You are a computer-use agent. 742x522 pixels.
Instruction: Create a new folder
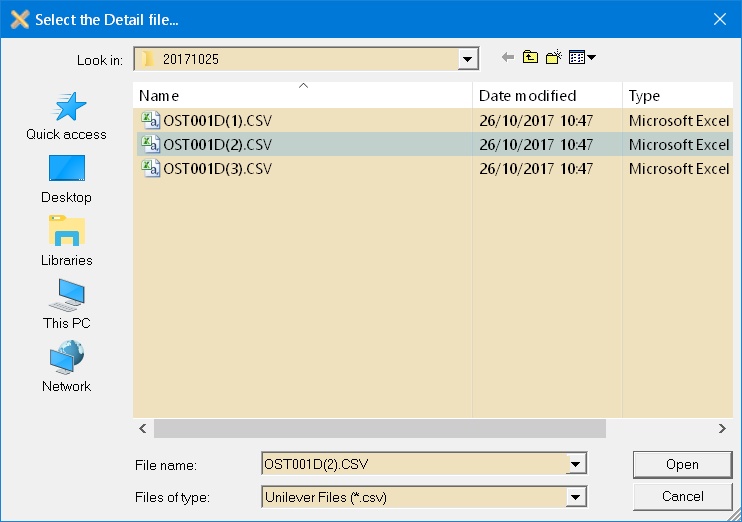(x=554, y=58)
